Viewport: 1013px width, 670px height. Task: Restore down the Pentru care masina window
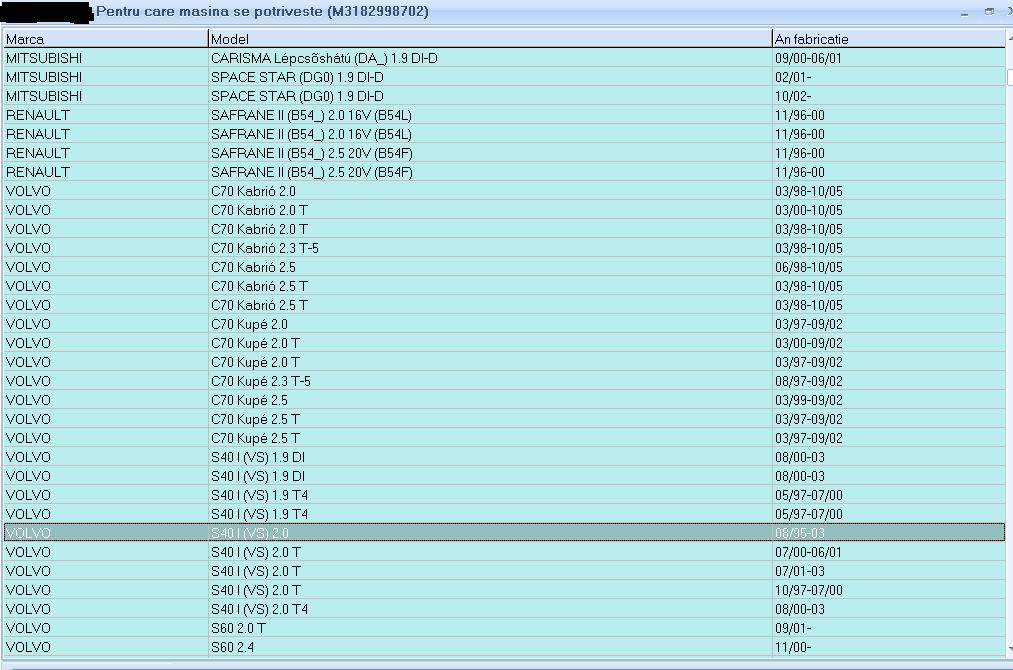989,12
